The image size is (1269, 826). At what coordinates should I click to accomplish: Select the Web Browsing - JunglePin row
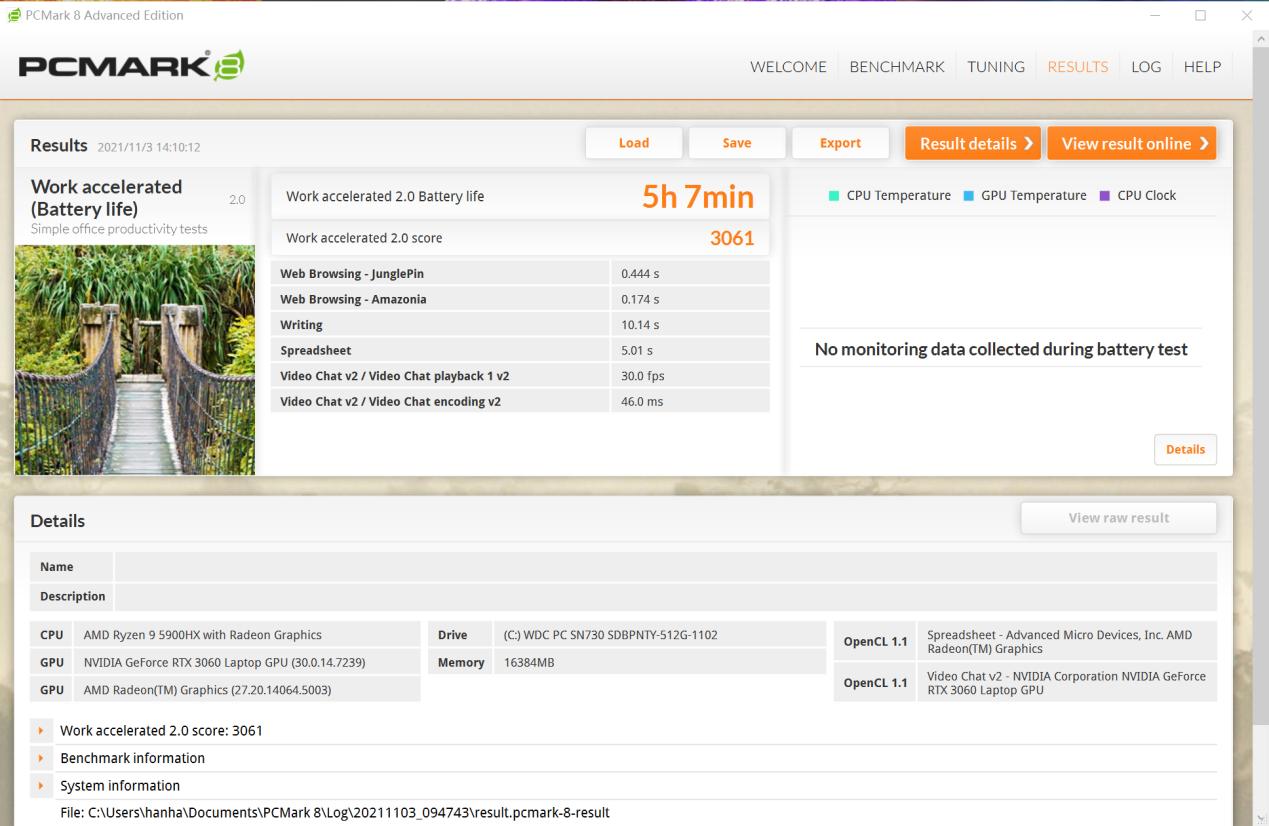[x=520, y=274]
